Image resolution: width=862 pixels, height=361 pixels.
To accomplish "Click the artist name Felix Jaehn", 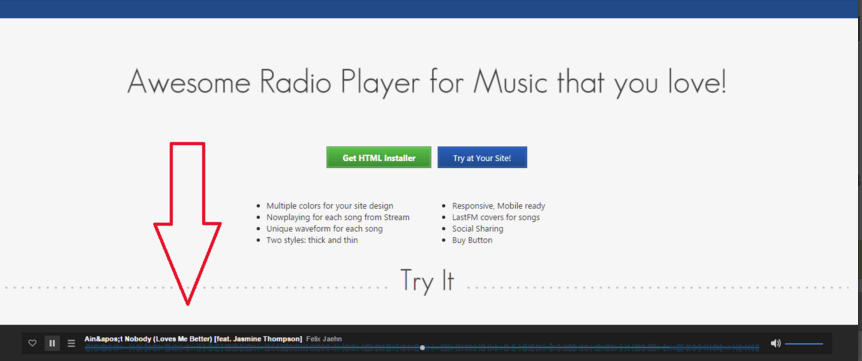I will click(x=324, y=339).
